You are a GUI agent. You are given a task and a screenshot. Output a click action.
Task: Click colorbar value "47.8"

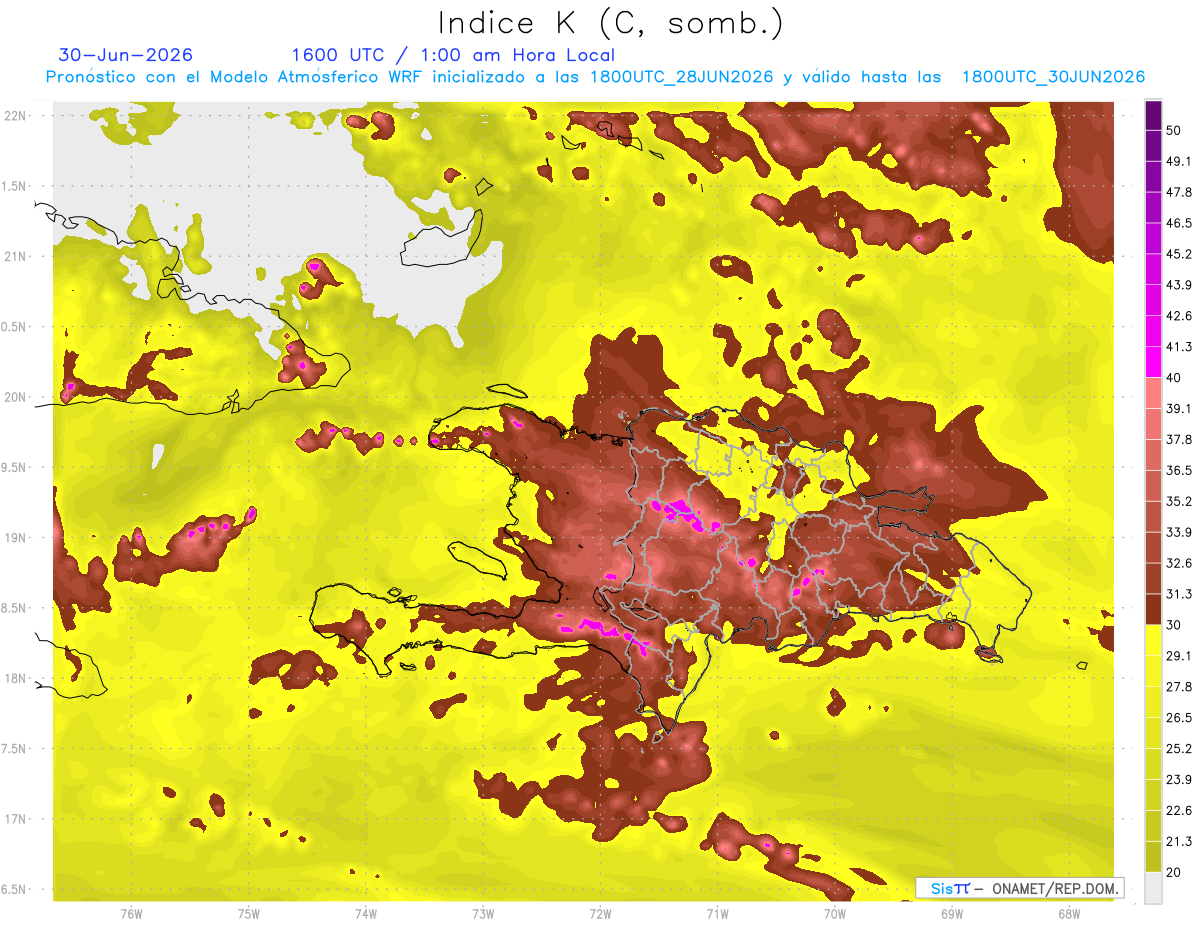(1179, 192)
